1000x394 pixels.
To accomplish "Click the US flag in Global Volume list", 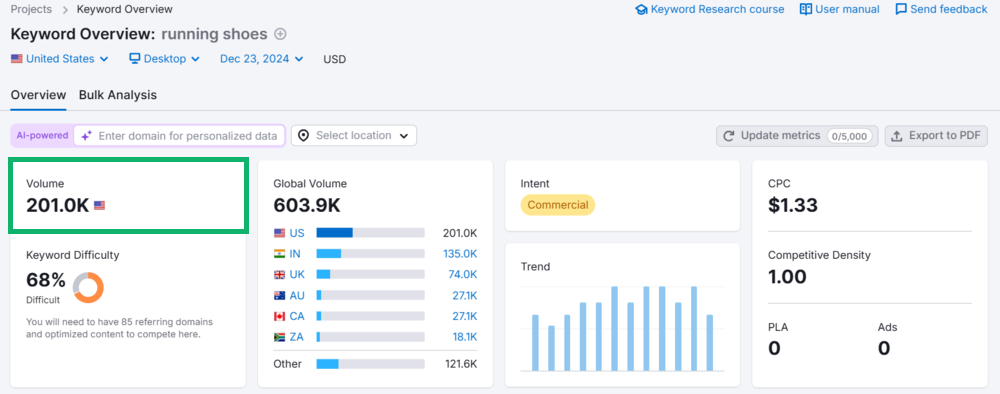I will tap(279, 233).
